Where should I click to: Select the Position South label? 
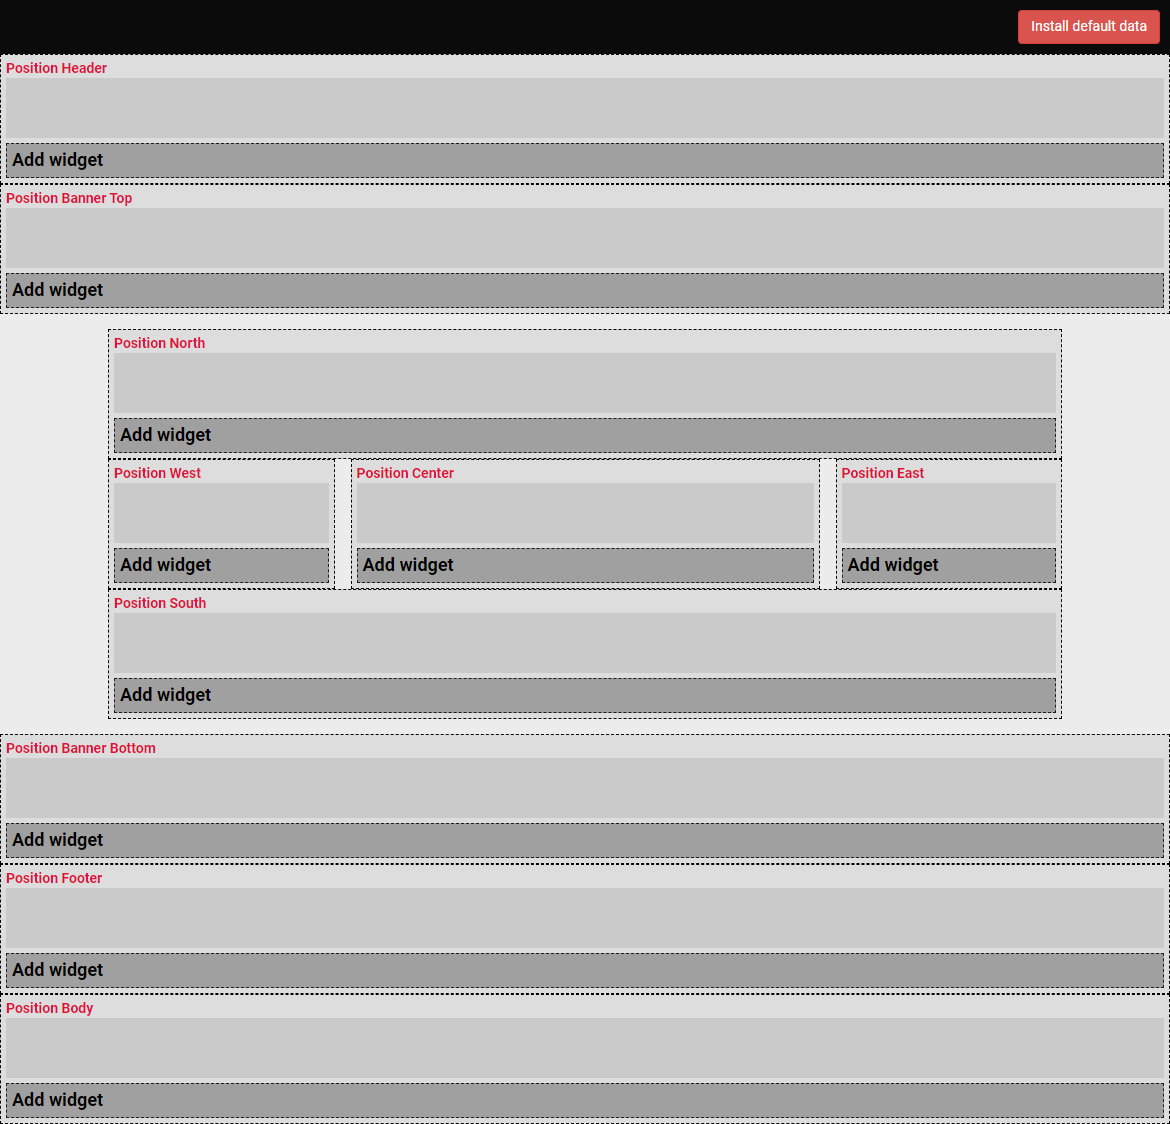(x=160, y=602)
